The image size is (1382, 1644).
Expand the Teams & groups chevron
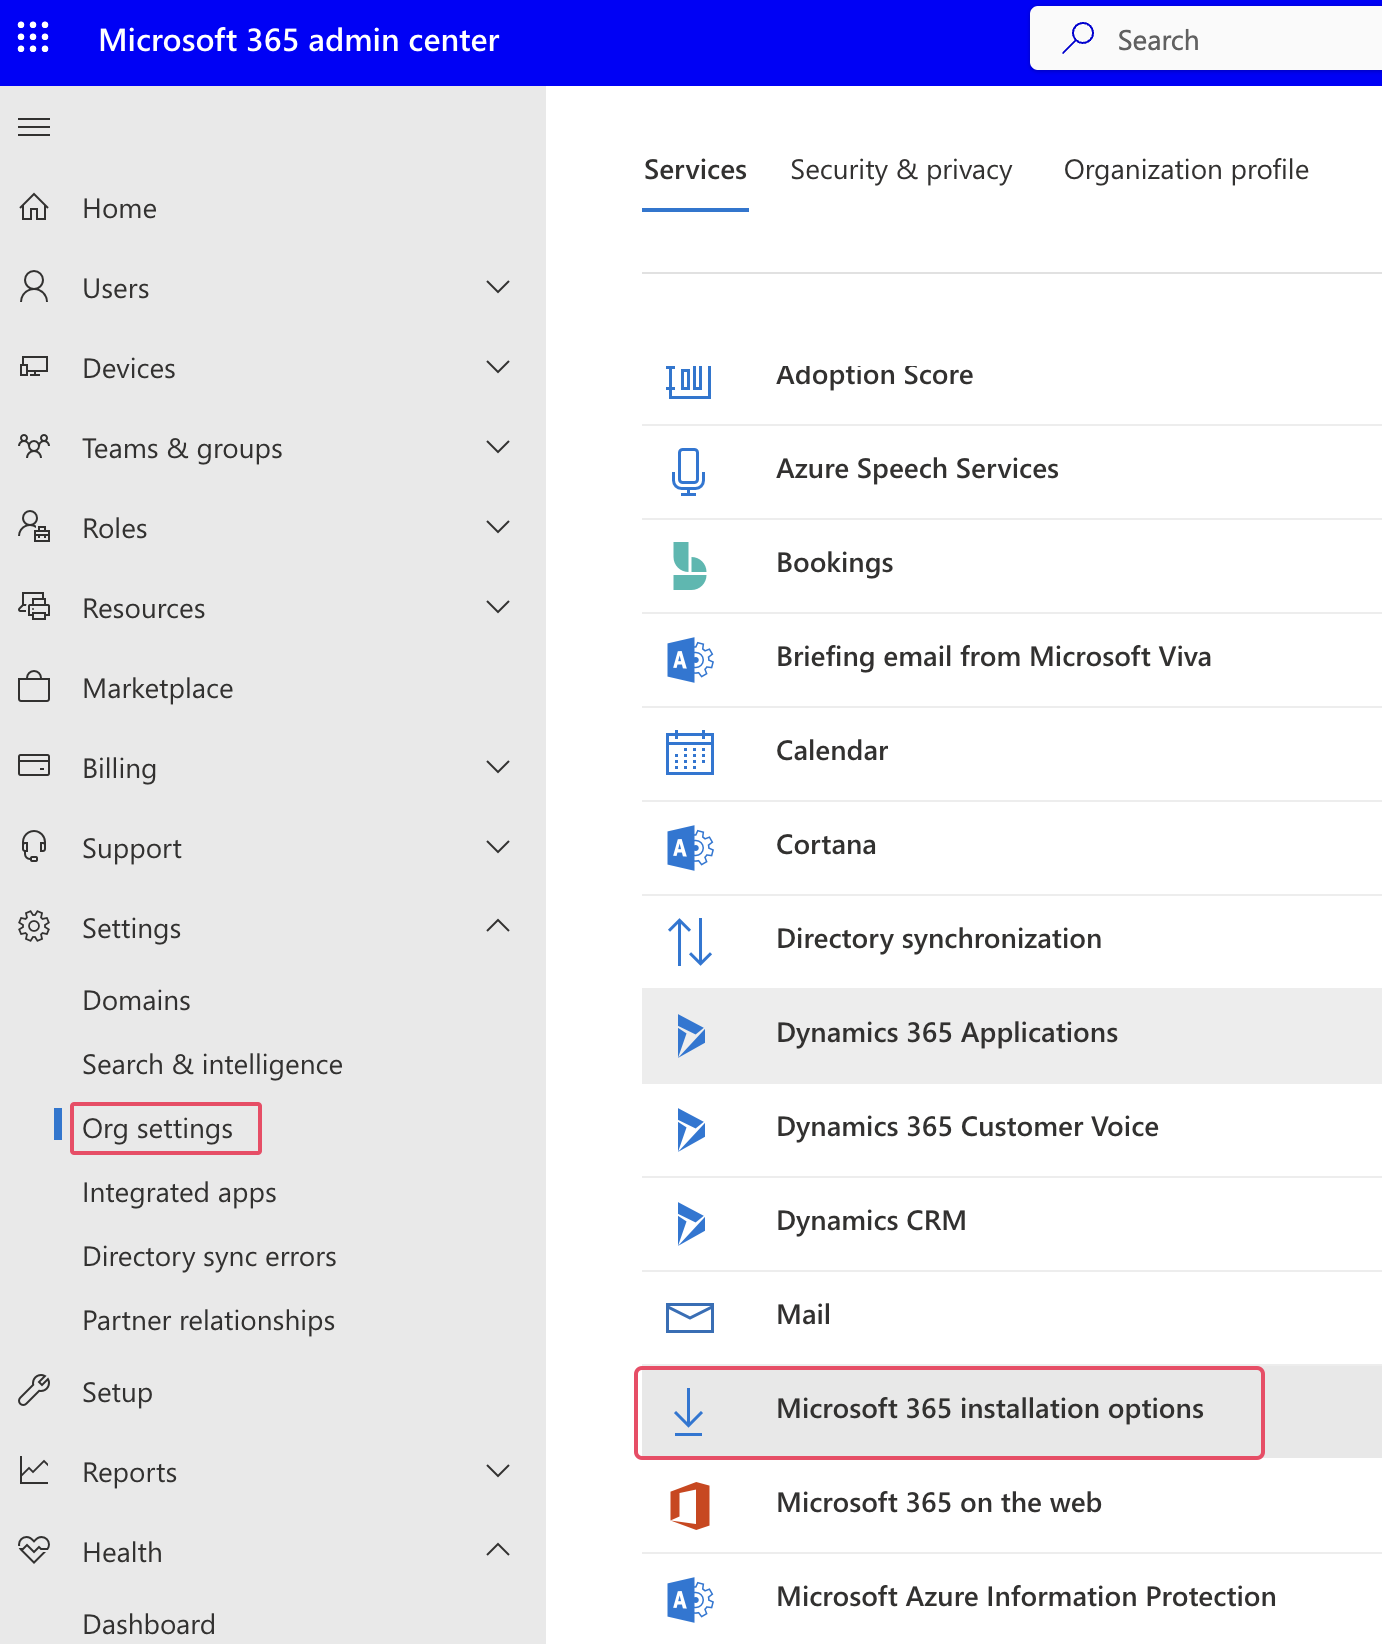498,447
